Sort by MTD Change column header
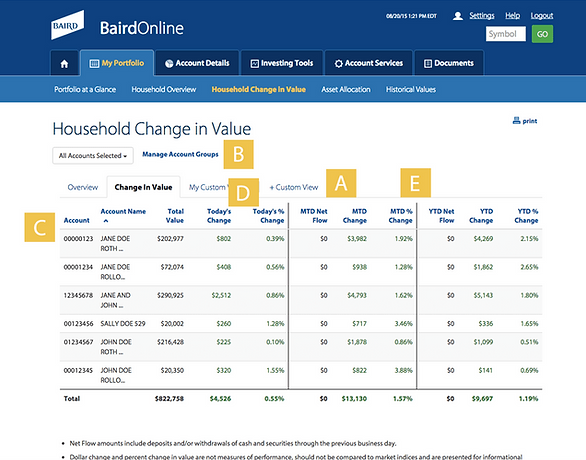This screenshot has height=460, width=586. (x=355, y=216)
